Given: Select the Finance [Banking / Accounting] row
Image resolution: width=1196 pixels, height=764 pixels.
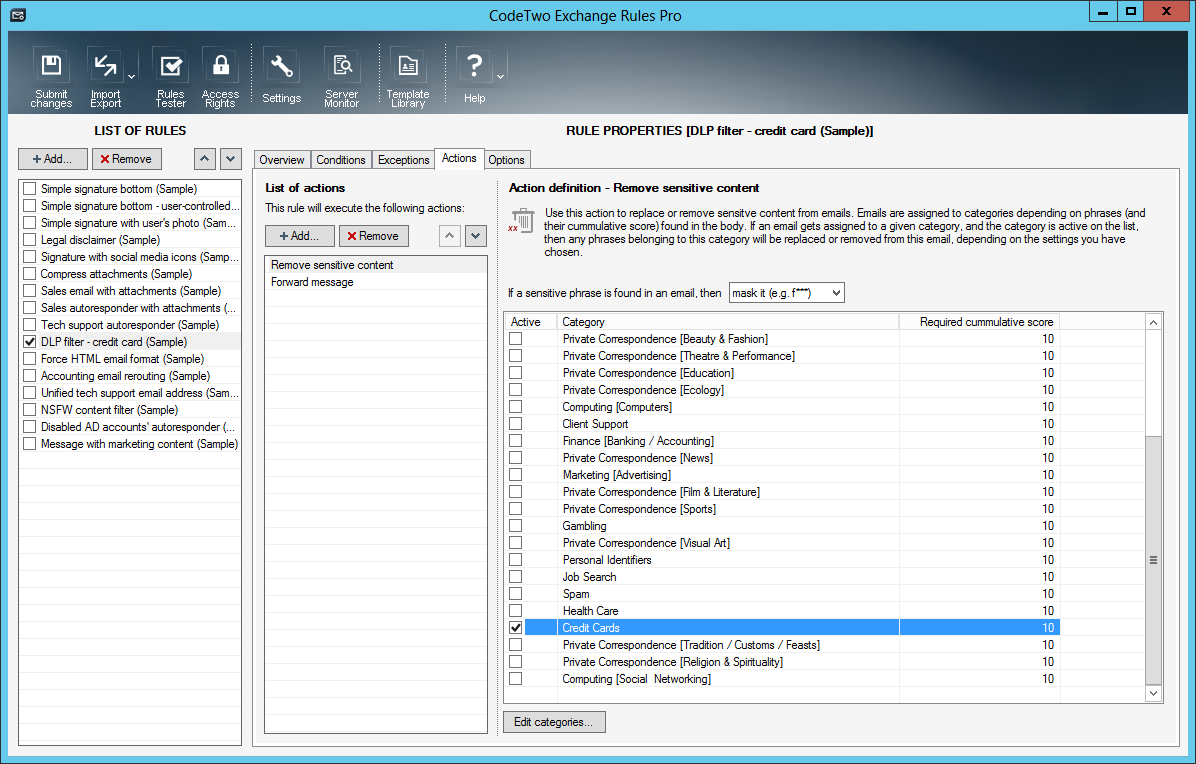Looking at the screenshot, I should (x=782, y=441).
